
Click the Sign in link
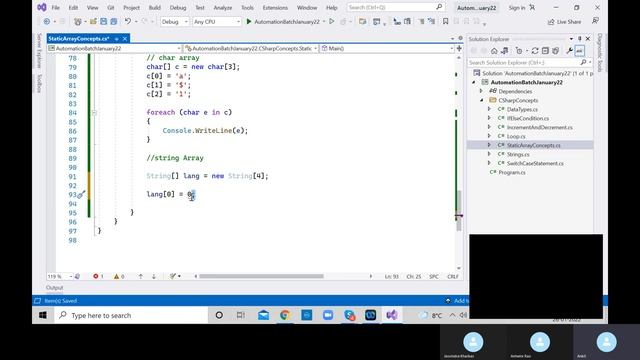[x=517, y=8]
